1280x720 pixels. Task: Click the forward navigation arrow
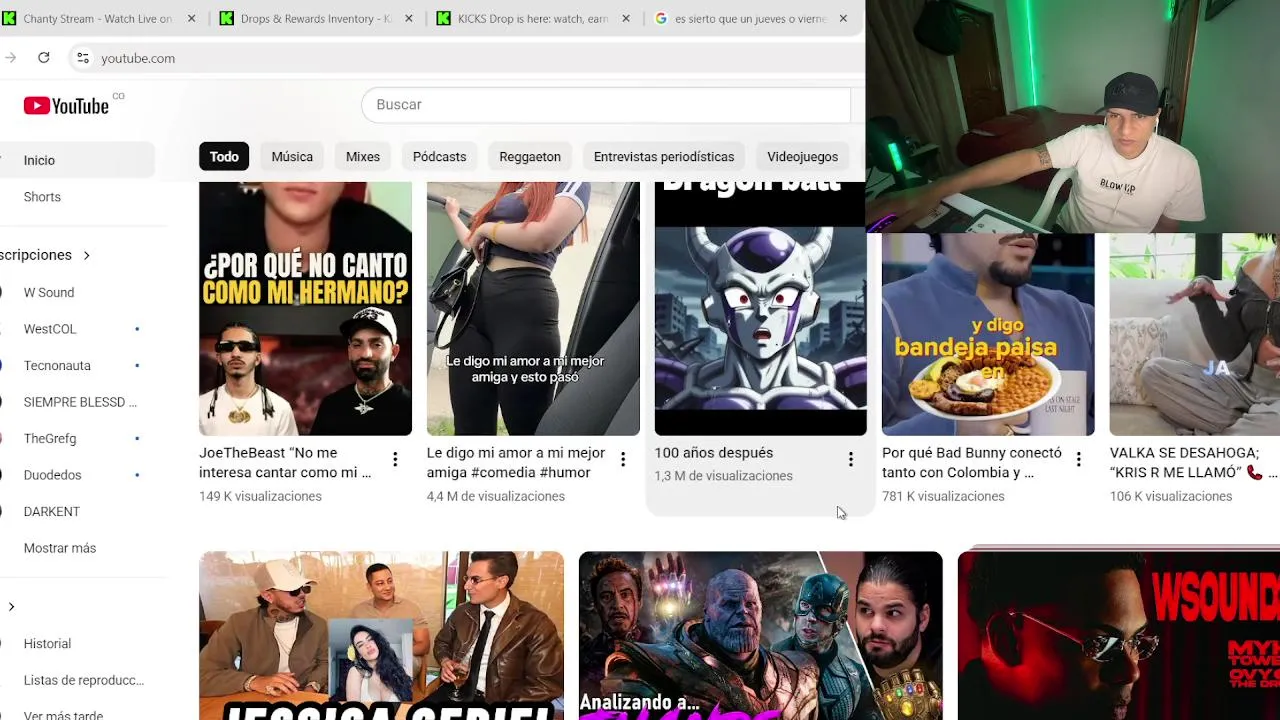10,58
